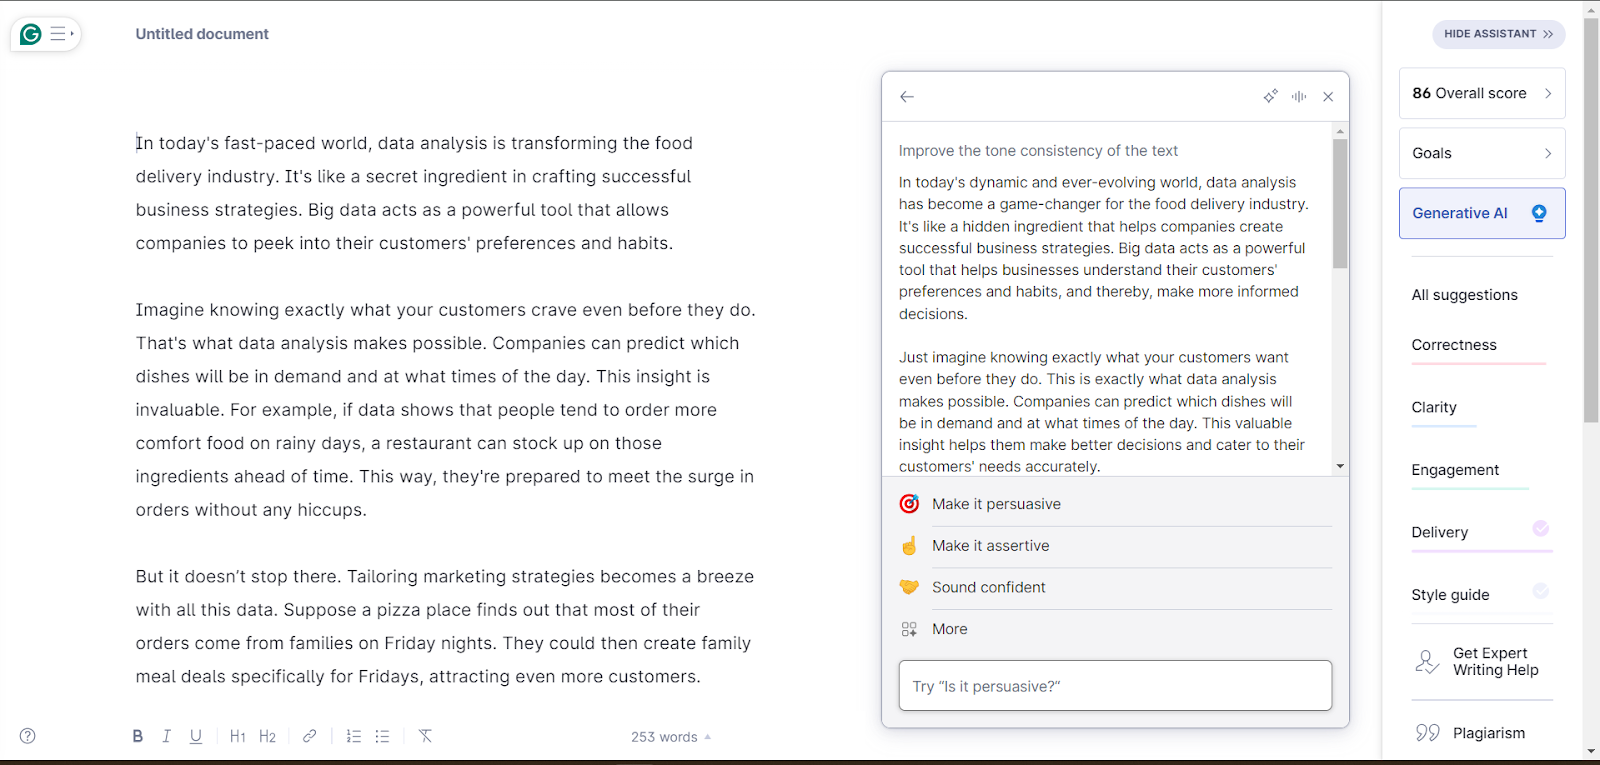Hide the assistant sidebar
Viewport: 1600px width, 765px height.
coord(1498,34)
